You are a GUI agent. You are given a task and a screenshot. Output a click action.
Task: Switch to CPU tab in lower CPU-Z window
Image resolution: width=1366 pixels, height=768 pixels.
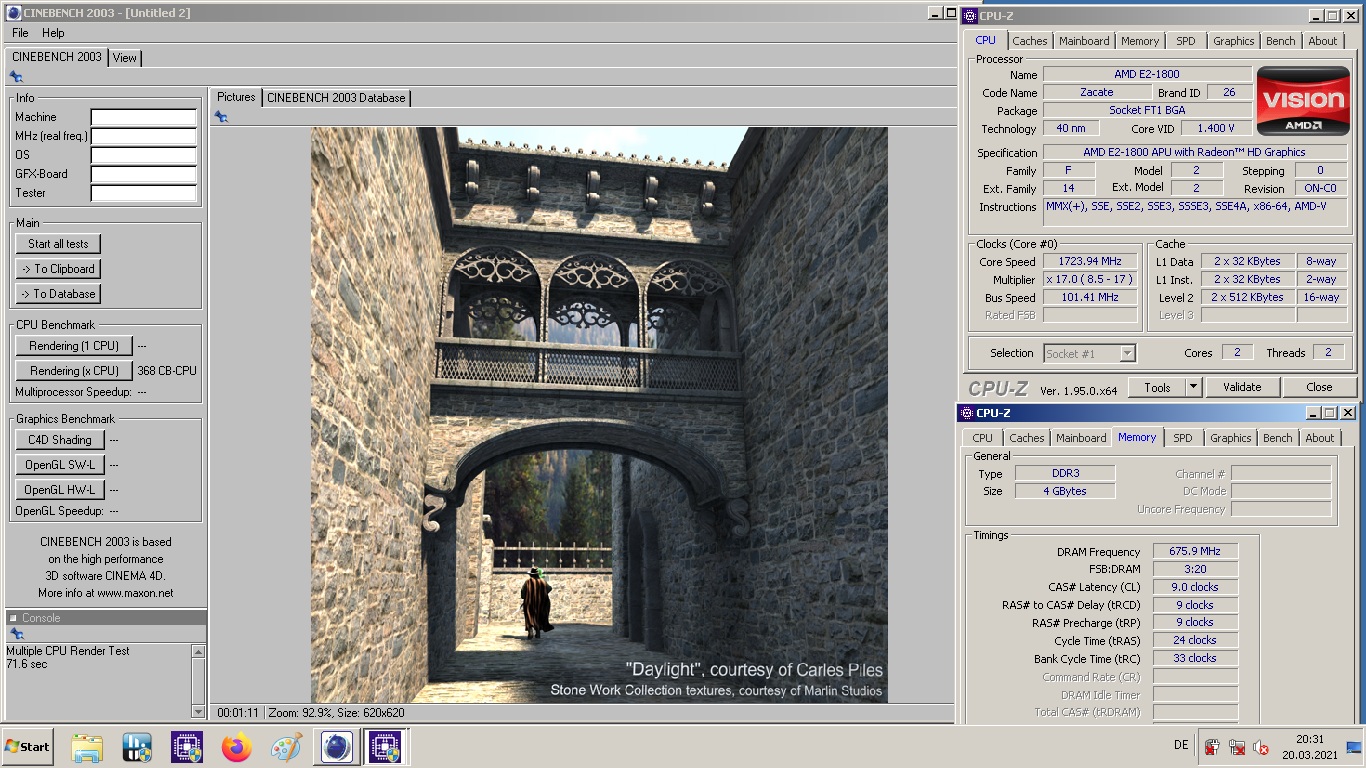(982, 438)
